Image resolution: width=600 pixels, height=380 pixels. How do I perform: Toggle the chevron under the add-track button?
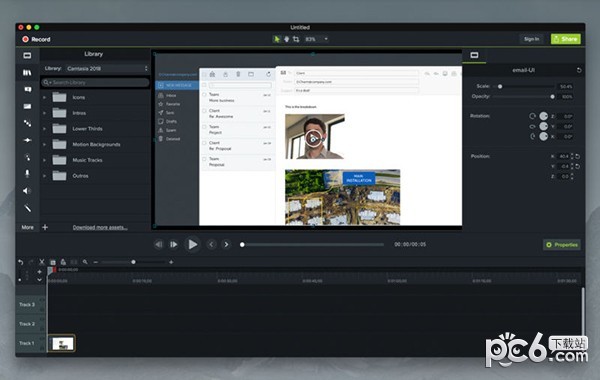pos(39,280)
